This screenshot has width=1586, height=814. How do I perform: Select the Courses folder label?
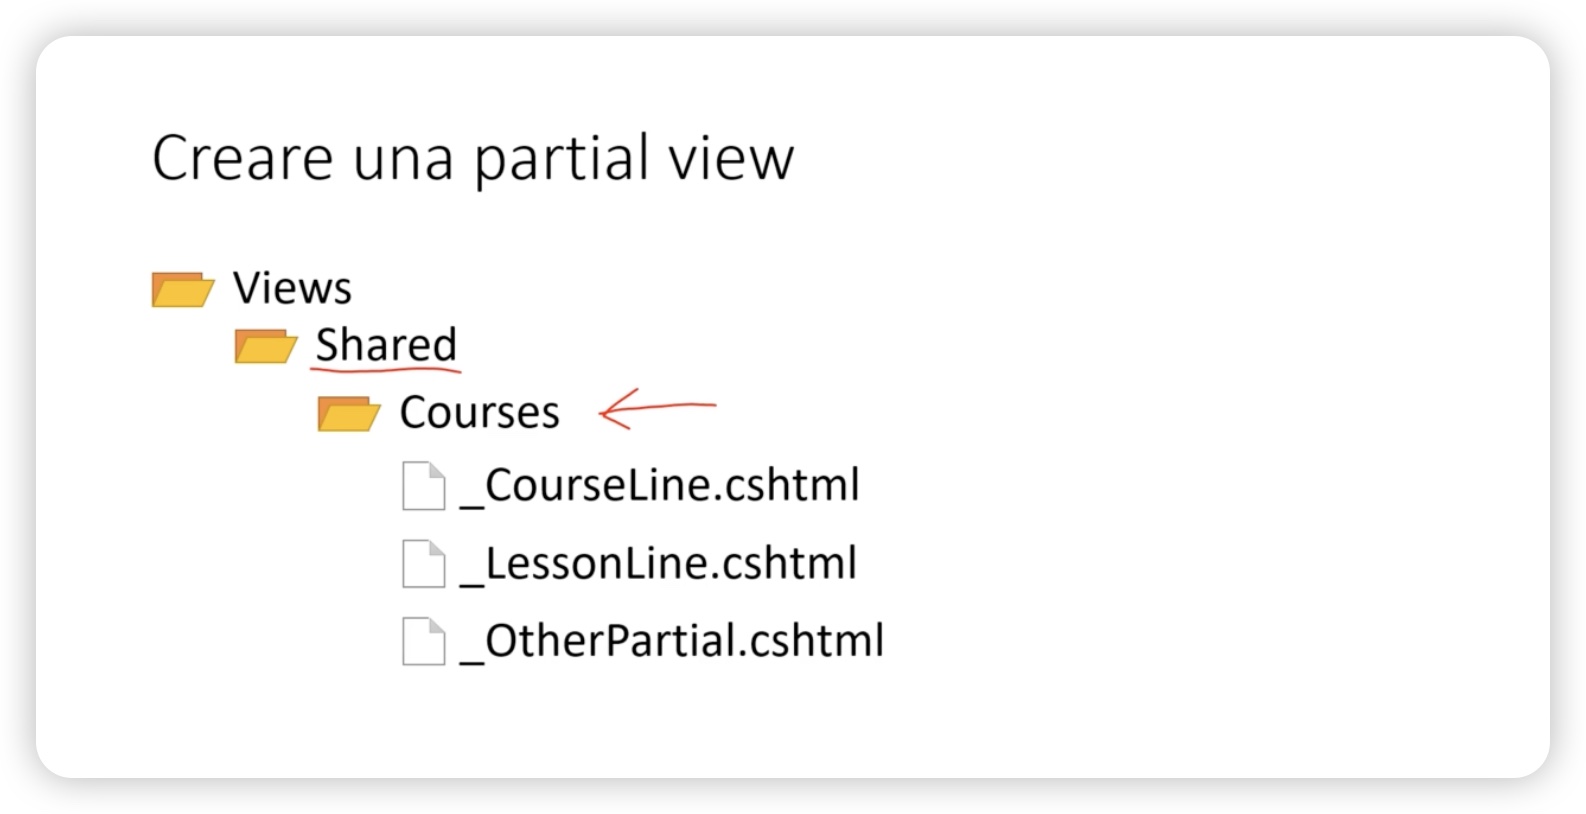[x=479, y=412]
